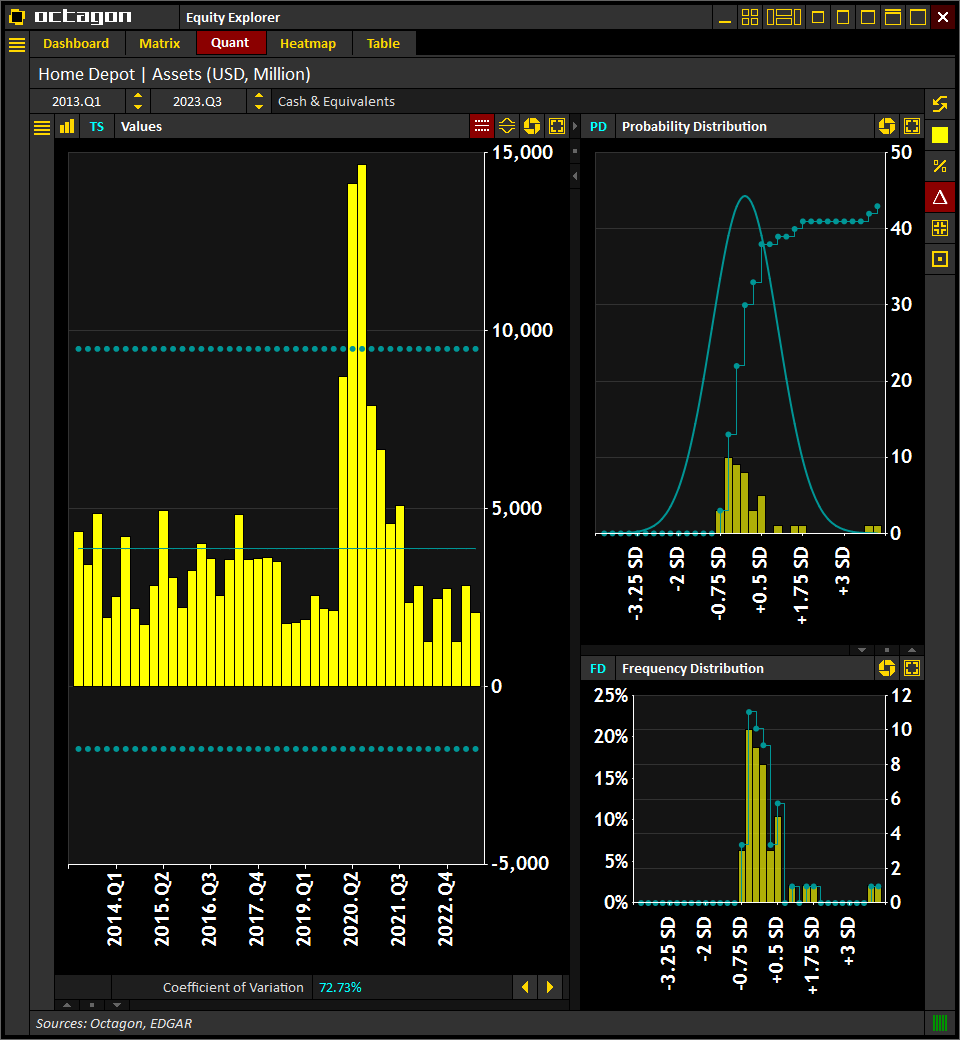The image size is (960, 1040).
Task: Click snapshot icon in Probability Distribution header
Action: 887,126
